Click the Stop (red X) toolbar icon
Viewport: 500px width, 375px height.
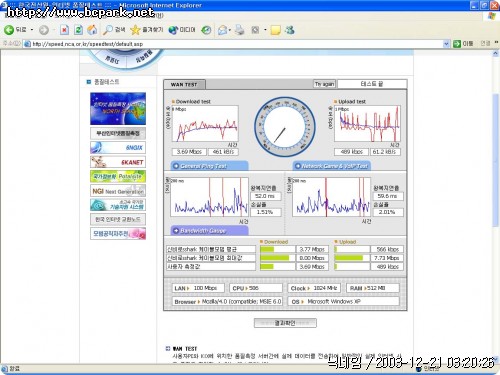(x=64, y=30)
